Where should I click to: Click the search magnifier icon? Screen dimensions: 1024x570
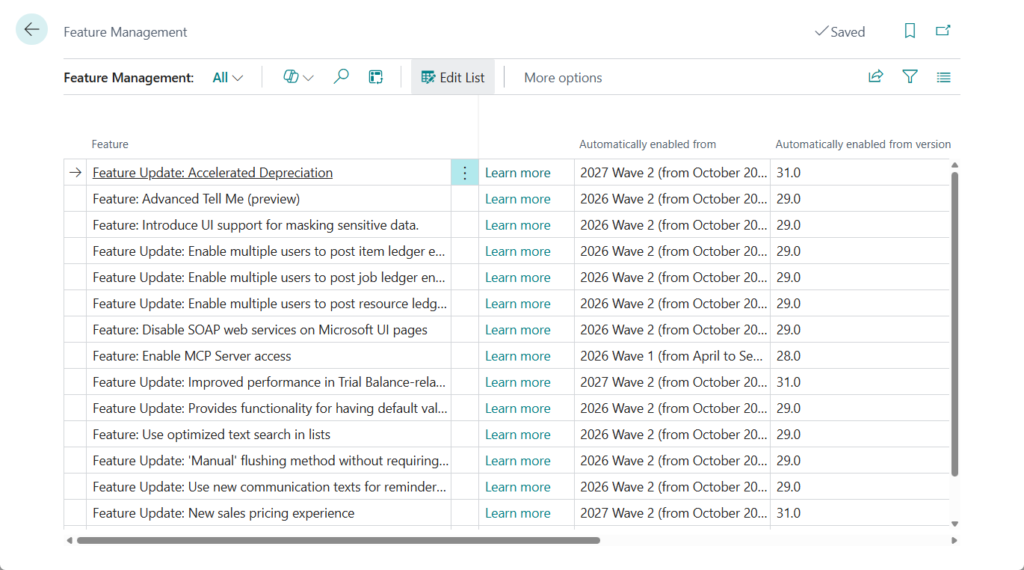341,77
